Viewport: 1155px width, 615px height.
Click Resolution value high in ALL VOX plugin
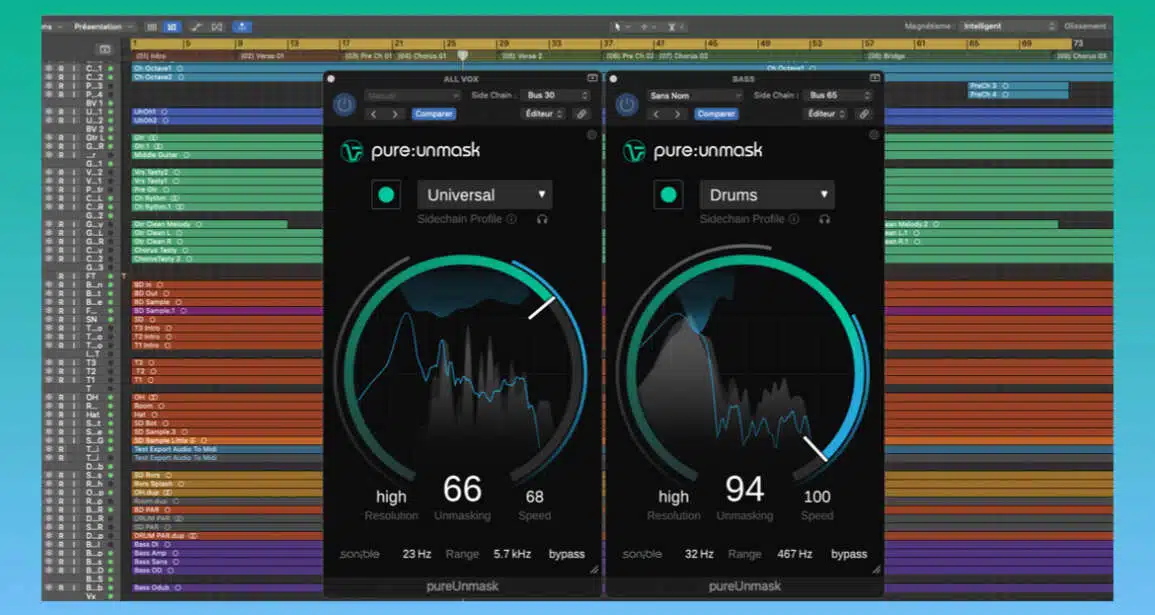click(391, 497)
